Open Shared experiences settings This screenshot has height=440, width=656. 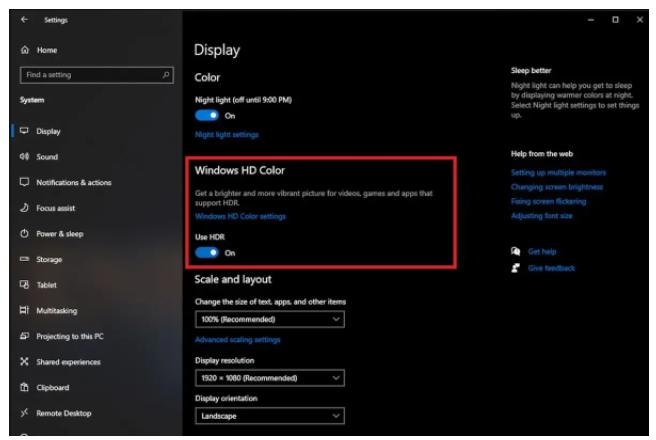tap(68, 362)
